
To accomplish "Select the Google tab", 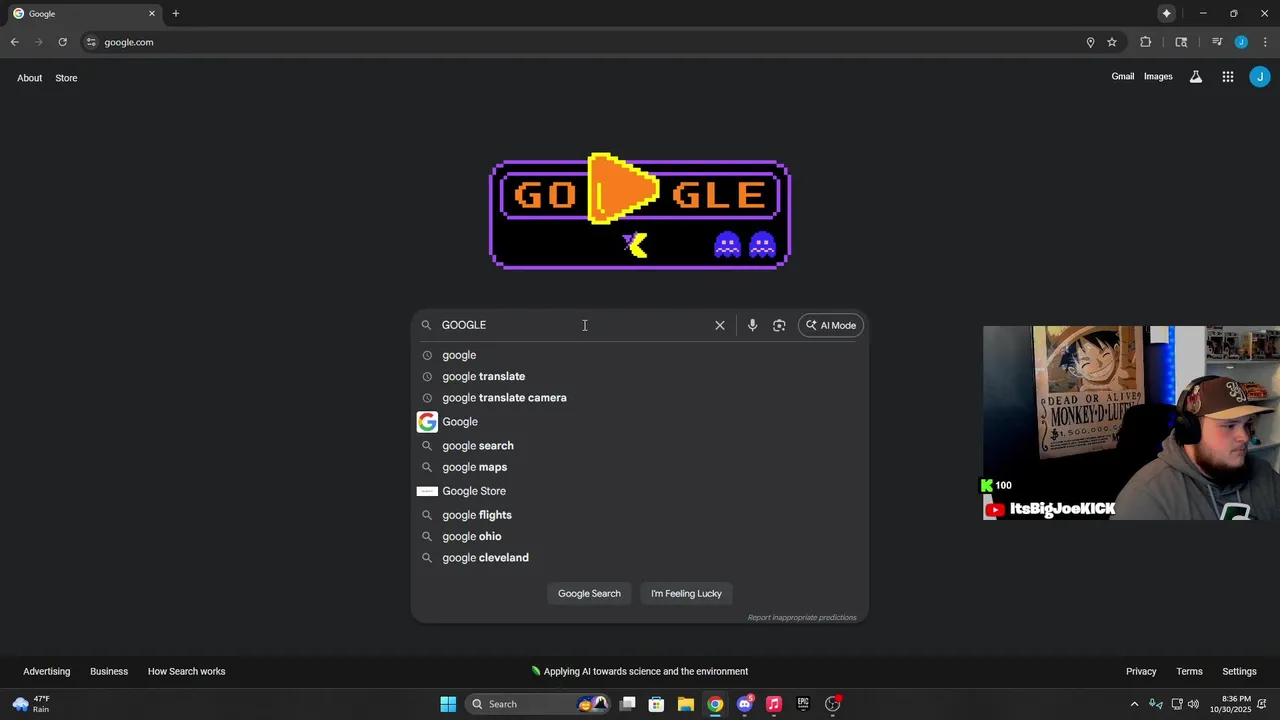I will click(82, 13).
